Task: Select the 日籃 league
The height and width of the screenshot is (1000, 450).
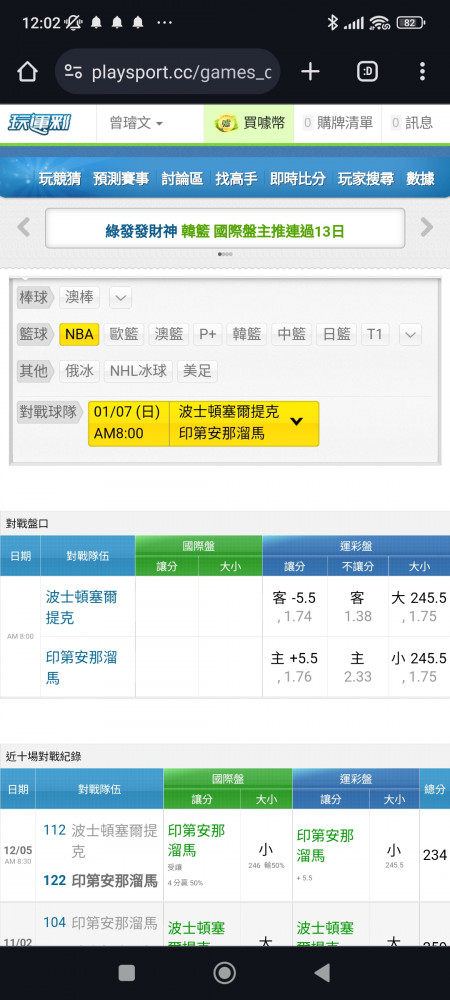Action: coord(336,334)
